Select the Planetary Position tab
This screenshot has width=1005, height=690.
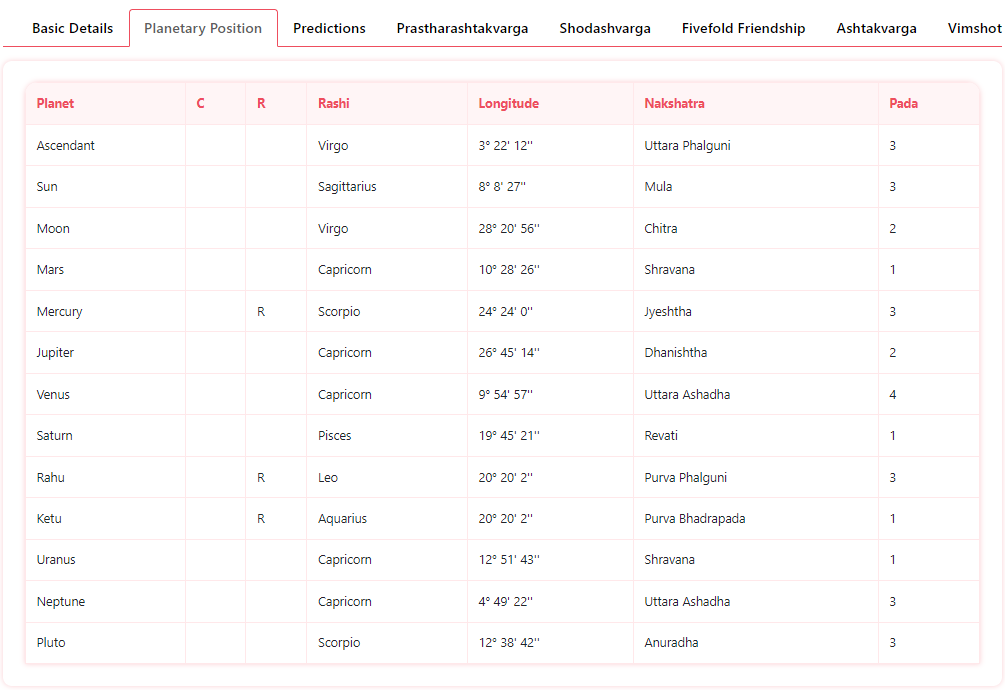point(203,28)
